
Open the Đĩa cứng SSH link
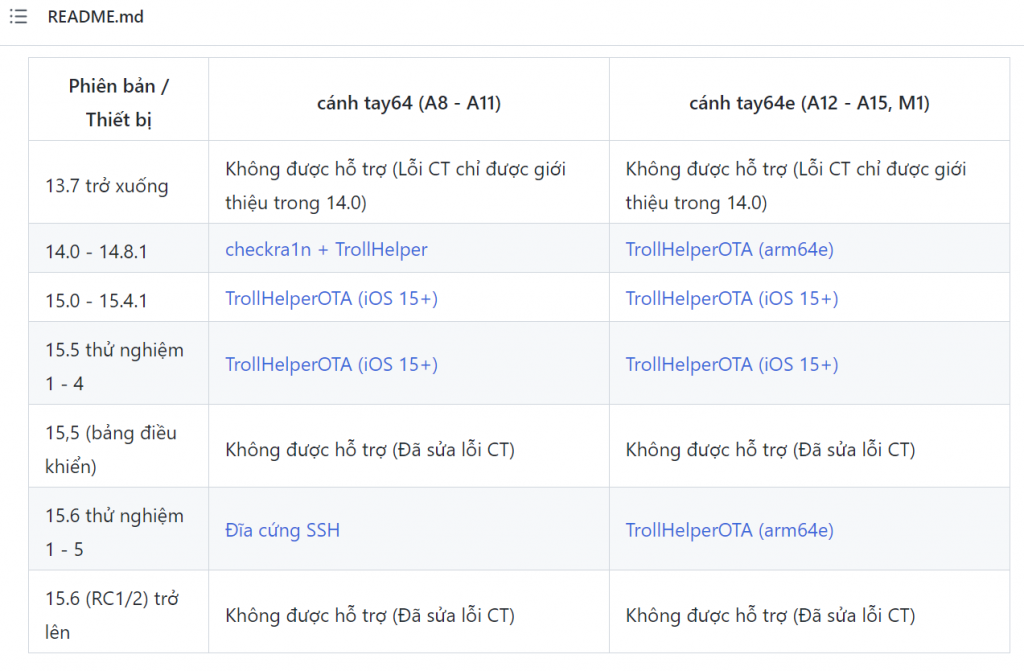point(282,531)
